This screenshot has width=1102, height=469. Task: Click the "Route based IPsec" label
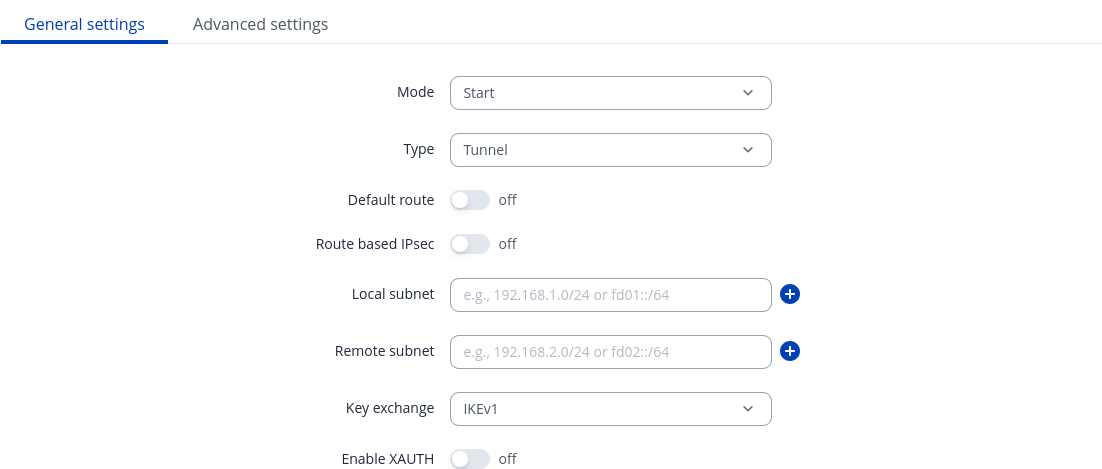click(374, 243)
